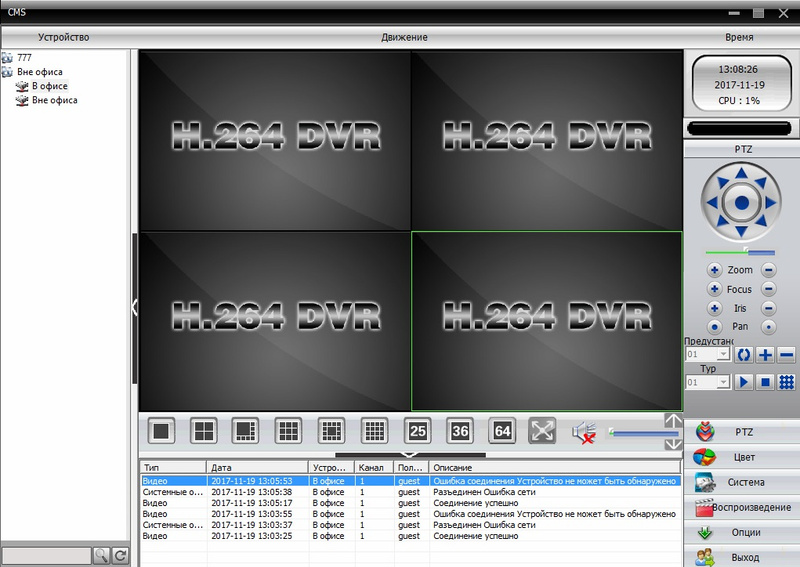Refresh the device list
Image resolution: width=800 pixels, height=567 pixels.
pyautogui.click(x=120, y=555)
